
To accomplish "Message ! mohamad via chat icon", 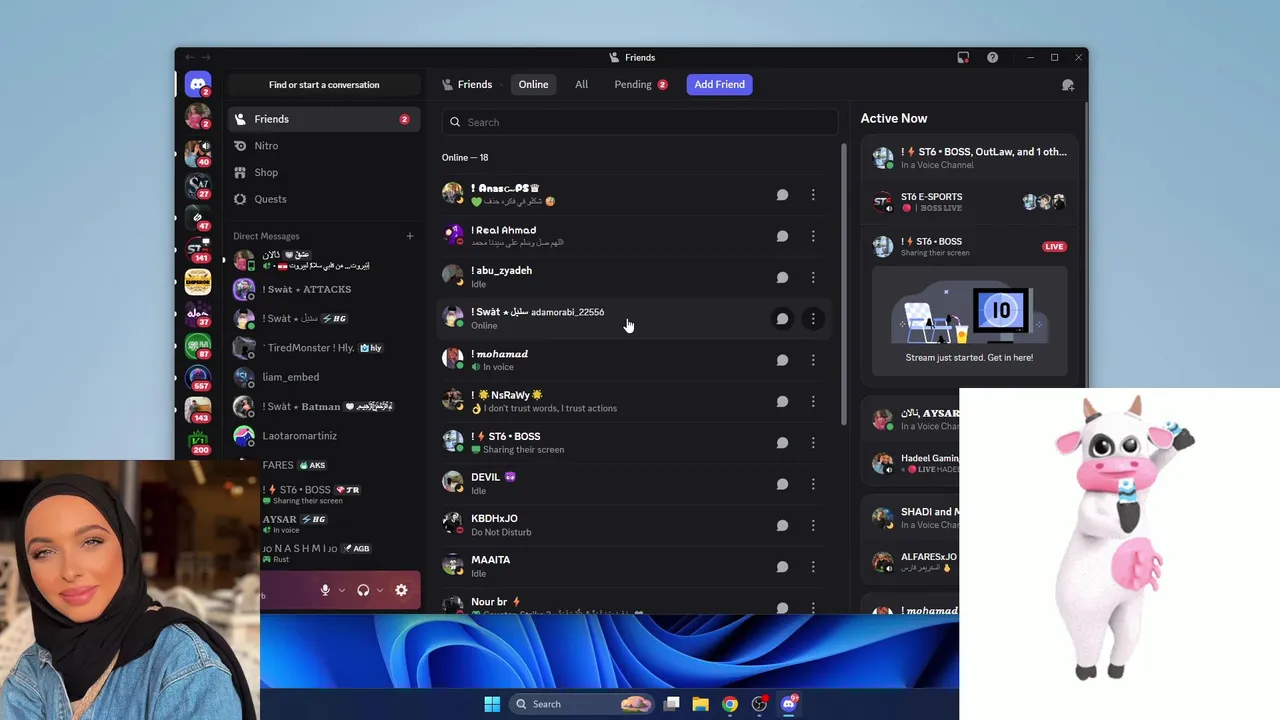I will 782,360.
